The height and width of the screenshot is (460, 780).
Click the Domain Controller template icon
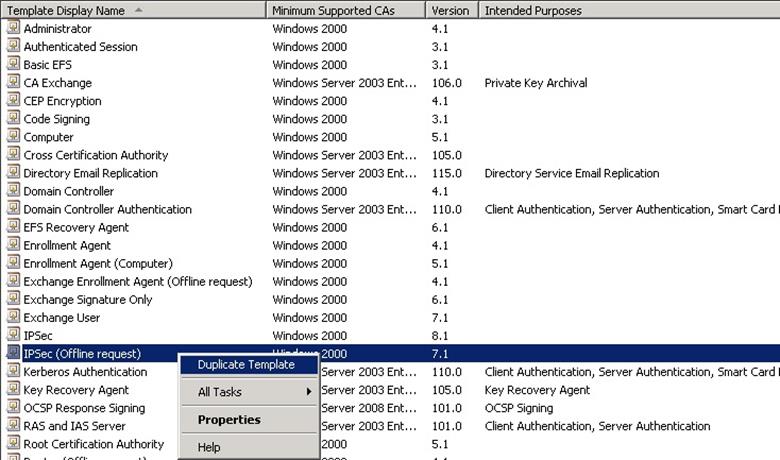pyautogui.click(x=13, y=190)
